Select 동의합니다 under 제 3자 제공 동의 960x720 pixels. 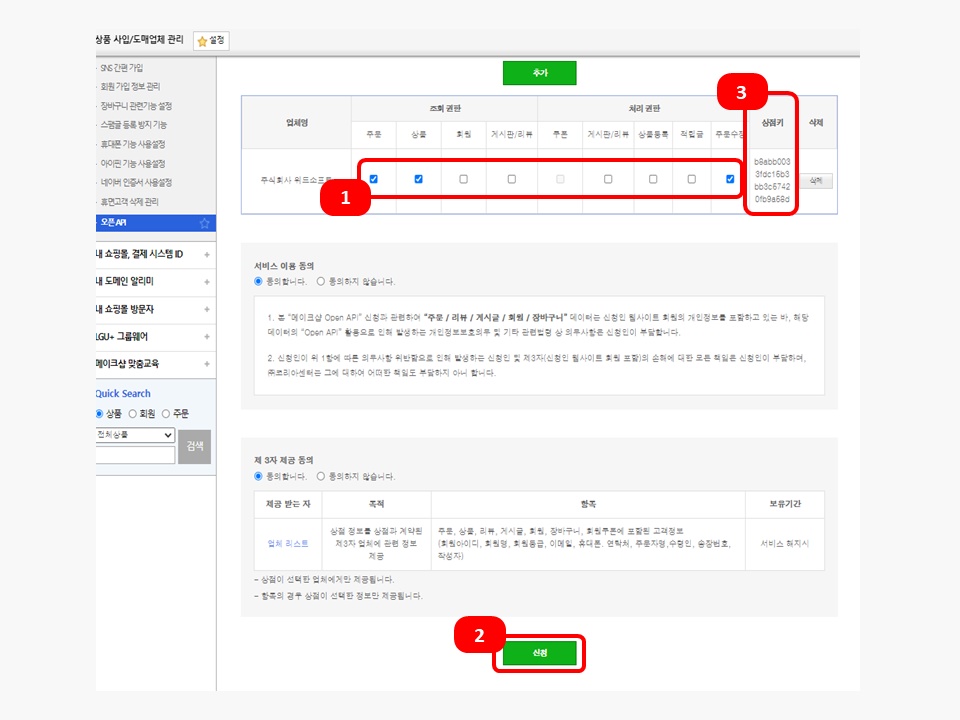coord(259,476)
